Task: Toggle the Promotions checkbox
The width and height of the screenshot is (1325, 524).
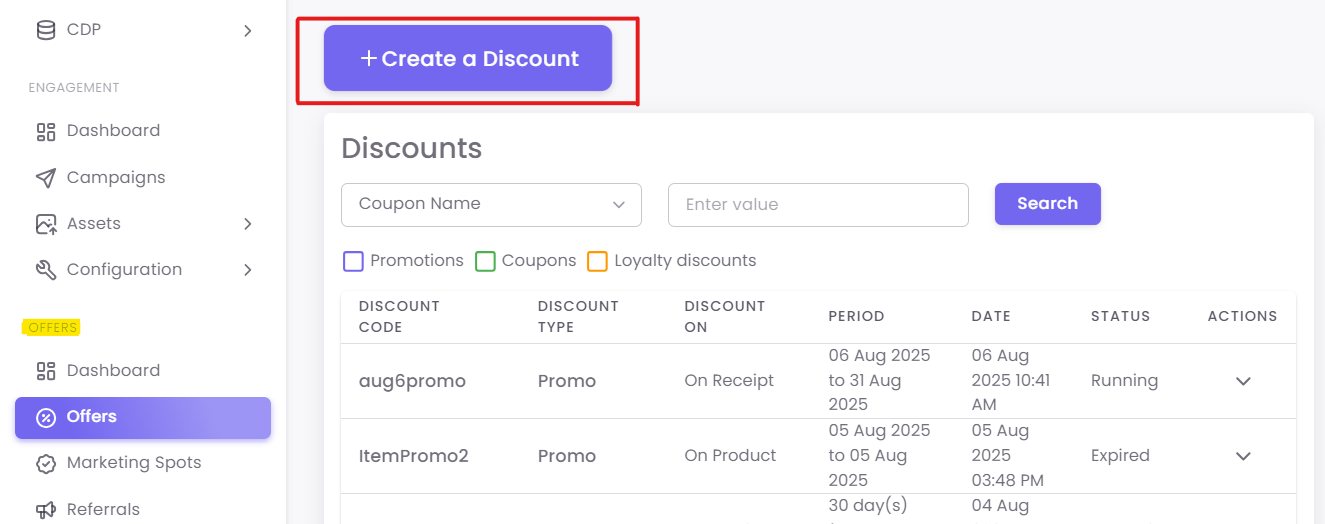Action: coord(353,262)
